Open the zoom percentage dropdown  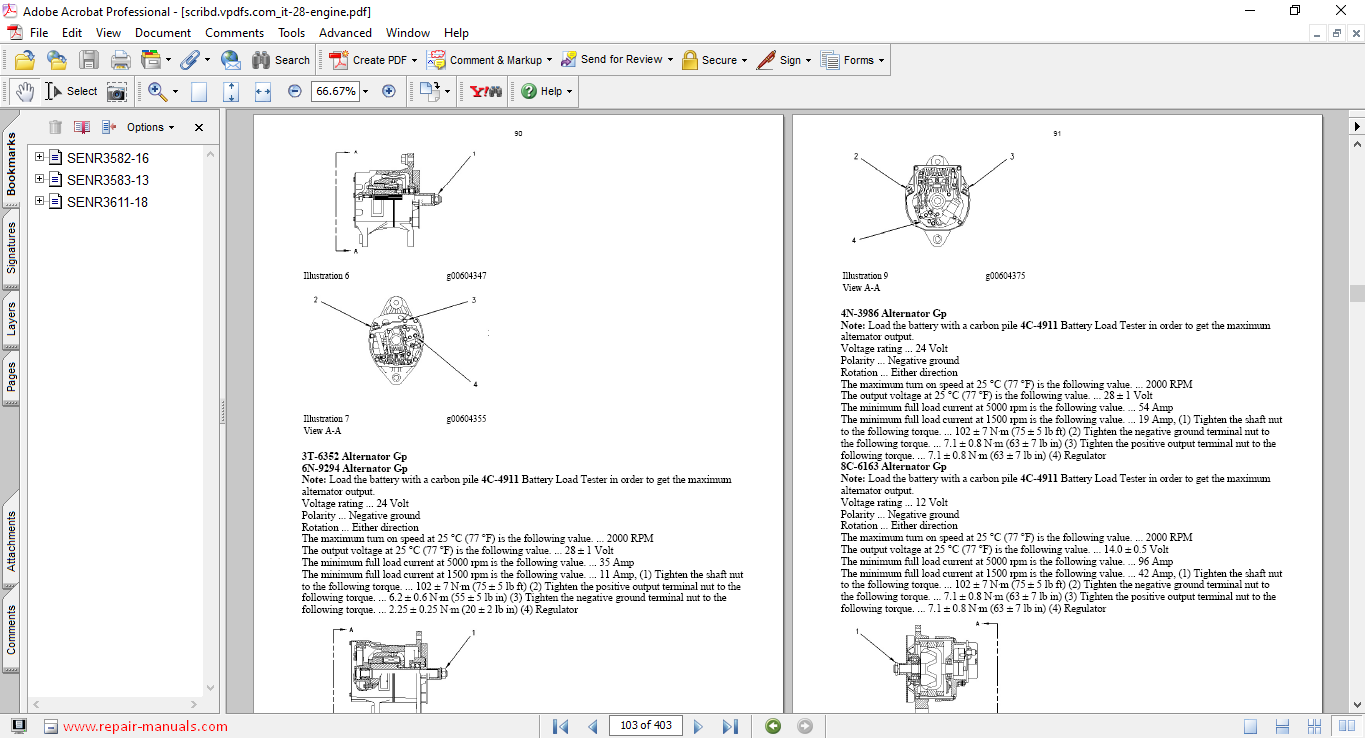[x=365, y=91]
